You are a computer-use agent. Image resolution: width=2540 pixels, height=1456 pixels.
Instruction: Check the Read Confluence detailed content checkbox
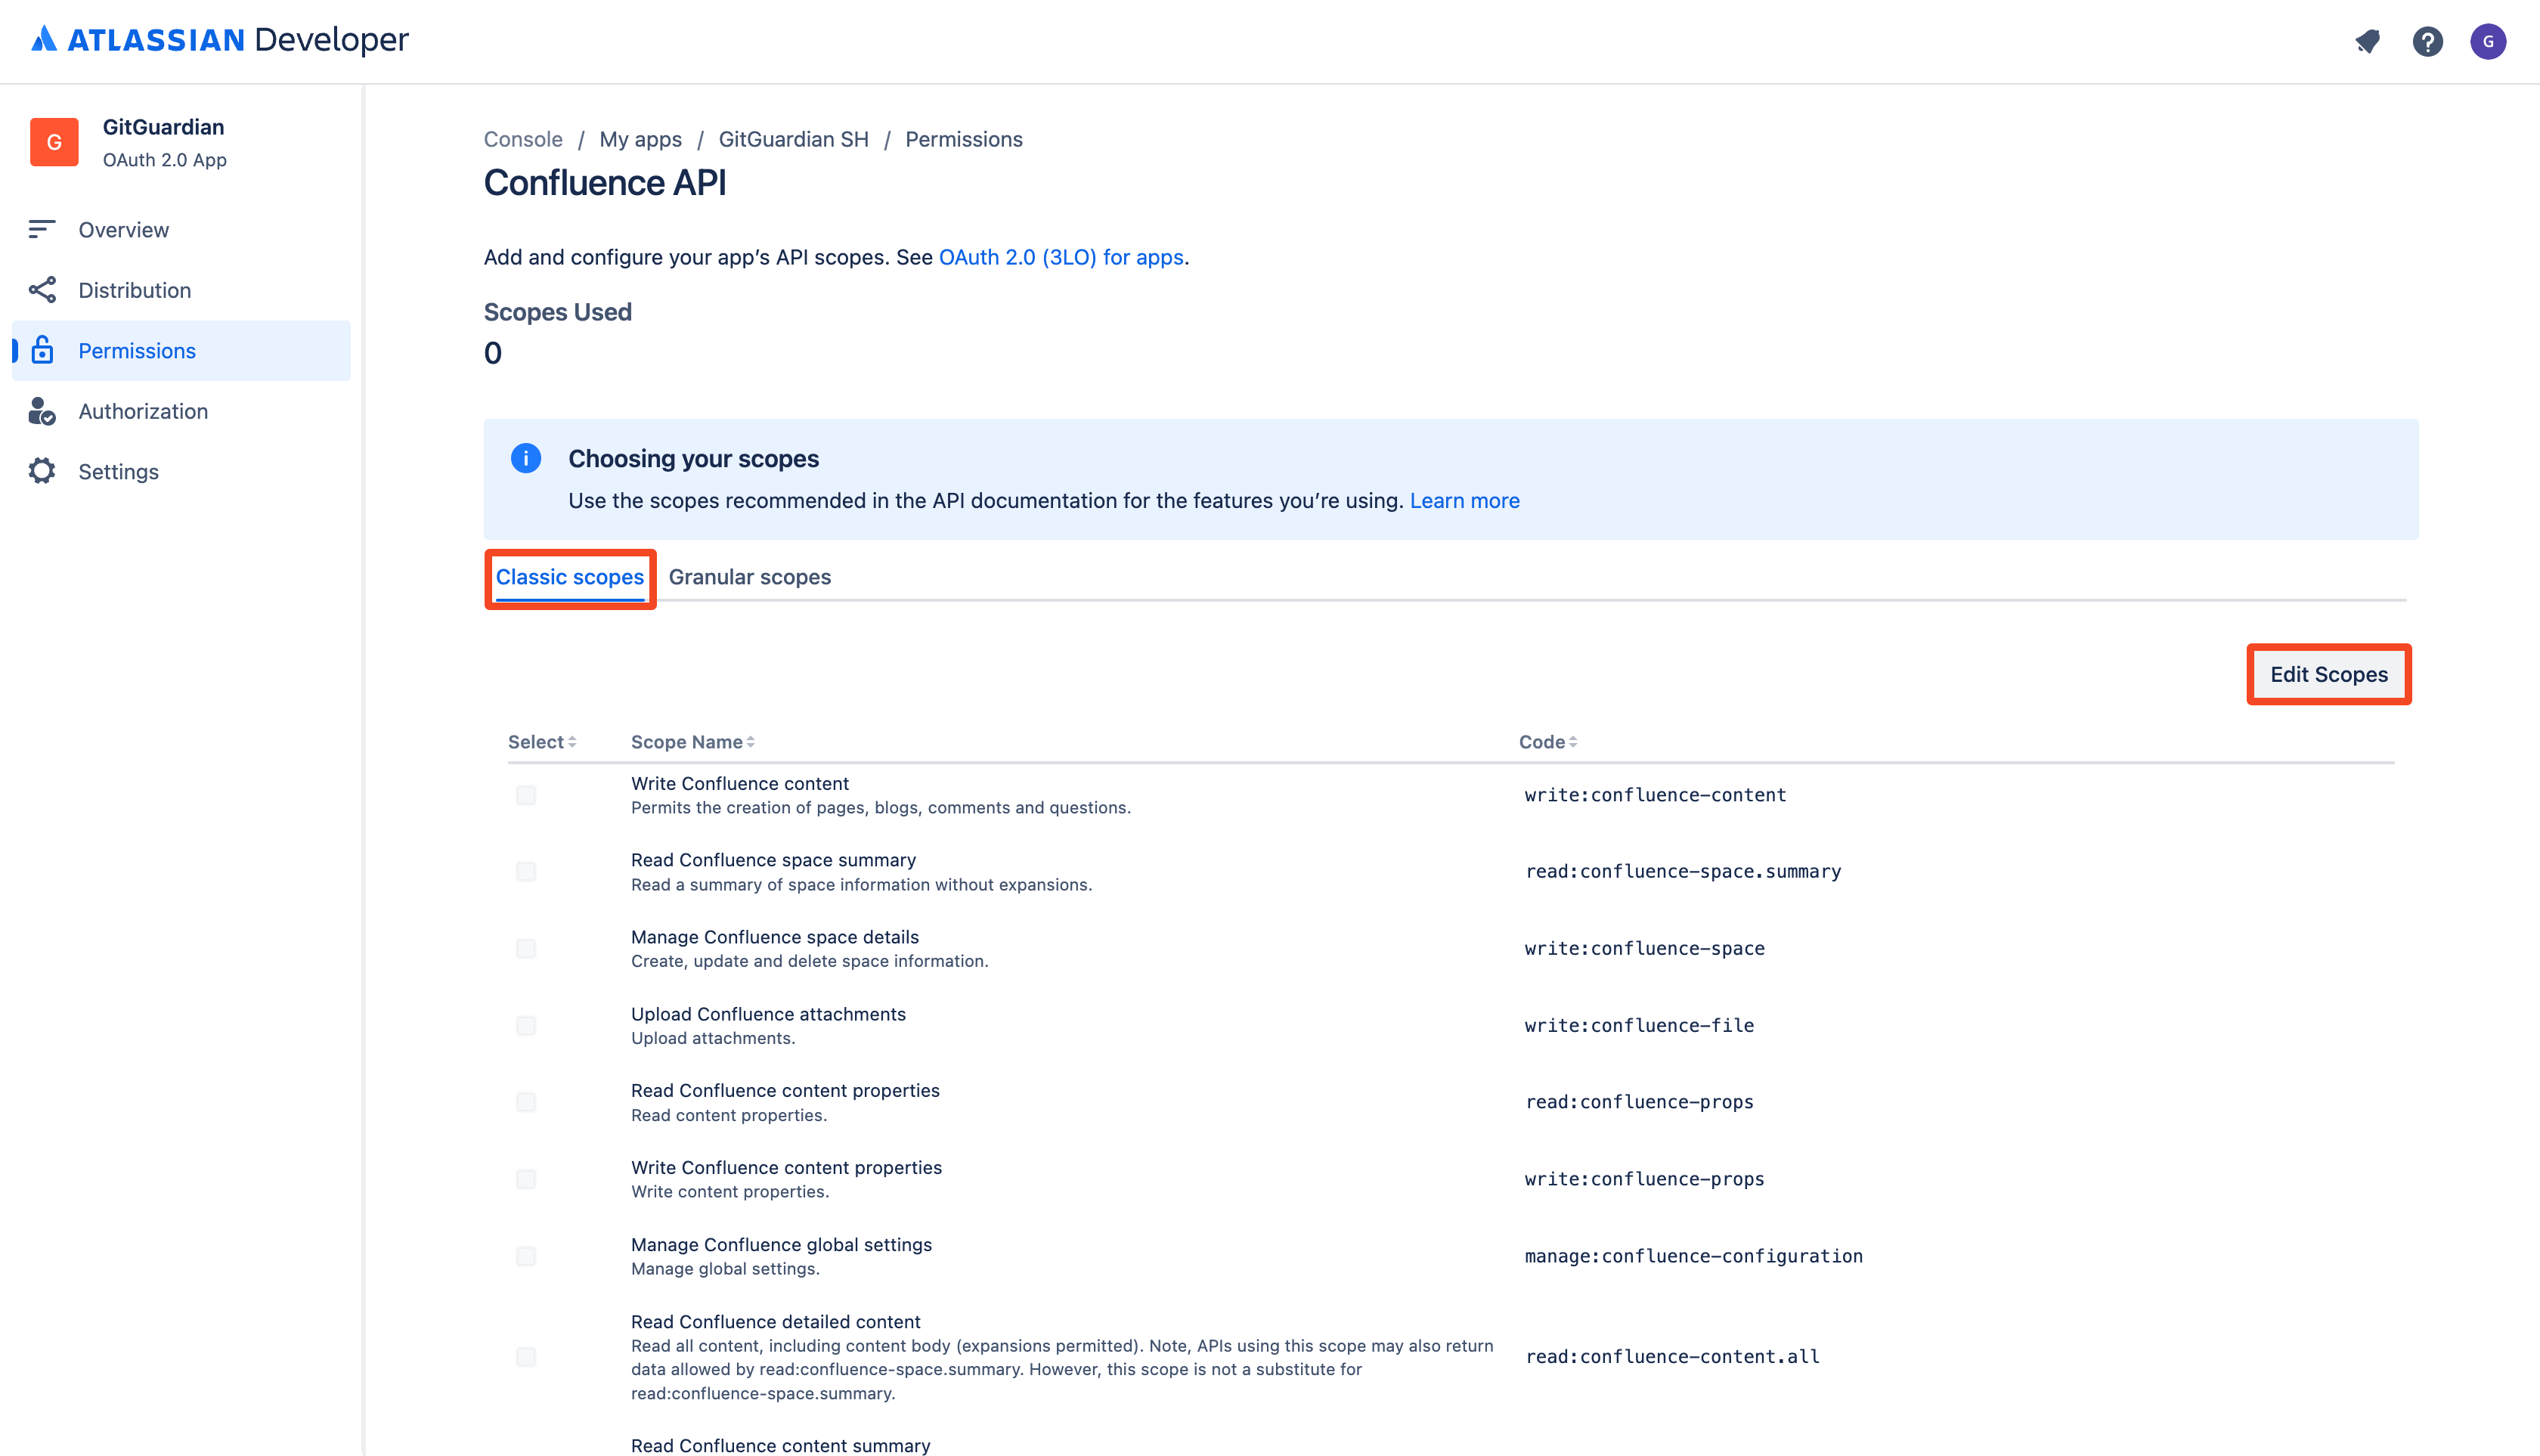[526, 1357]
